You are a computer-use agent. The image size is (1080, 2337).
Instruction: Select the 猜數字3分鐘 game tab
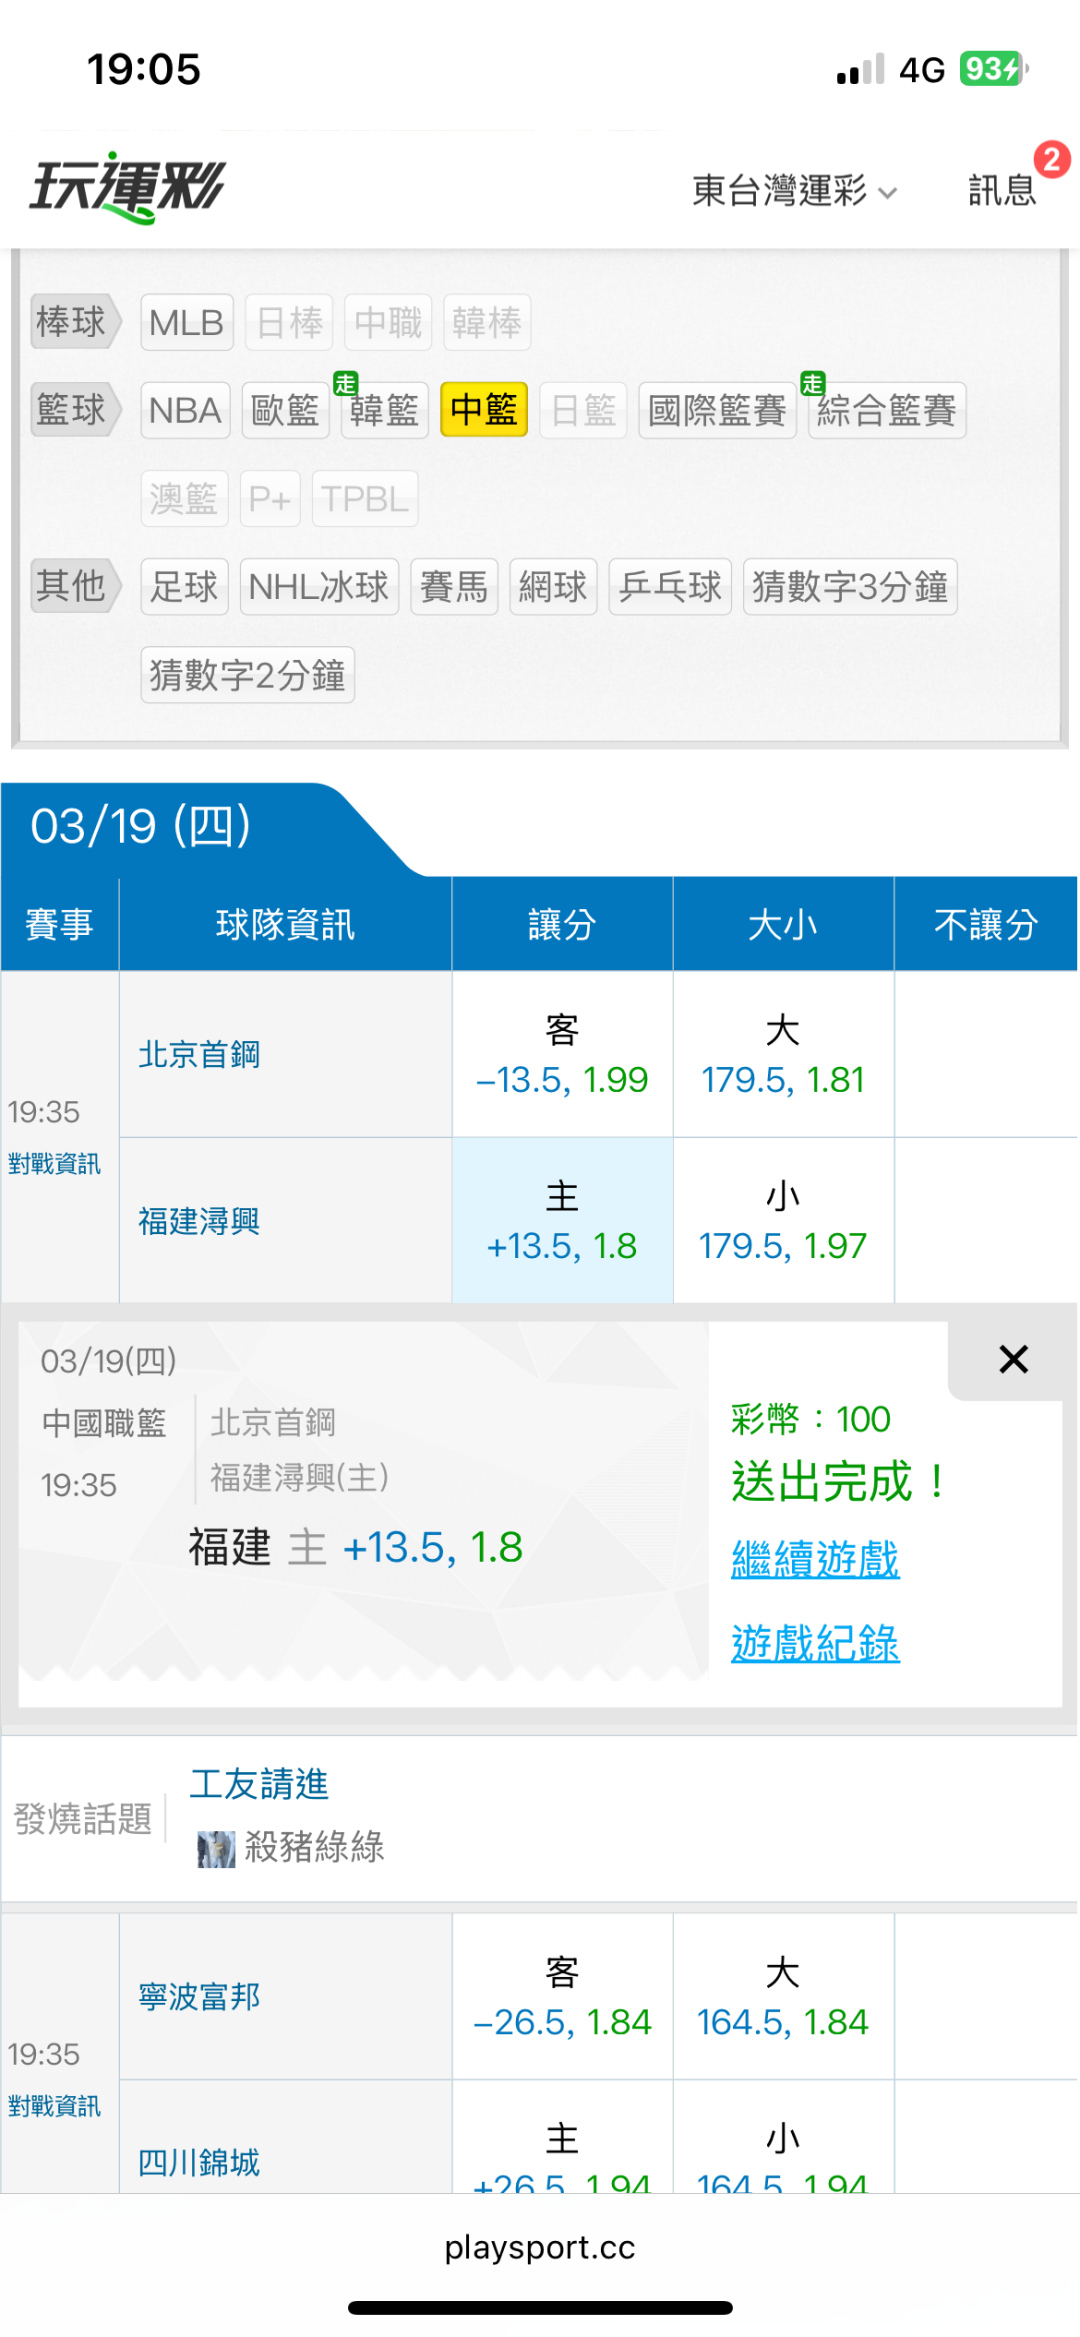click(850, 586)
